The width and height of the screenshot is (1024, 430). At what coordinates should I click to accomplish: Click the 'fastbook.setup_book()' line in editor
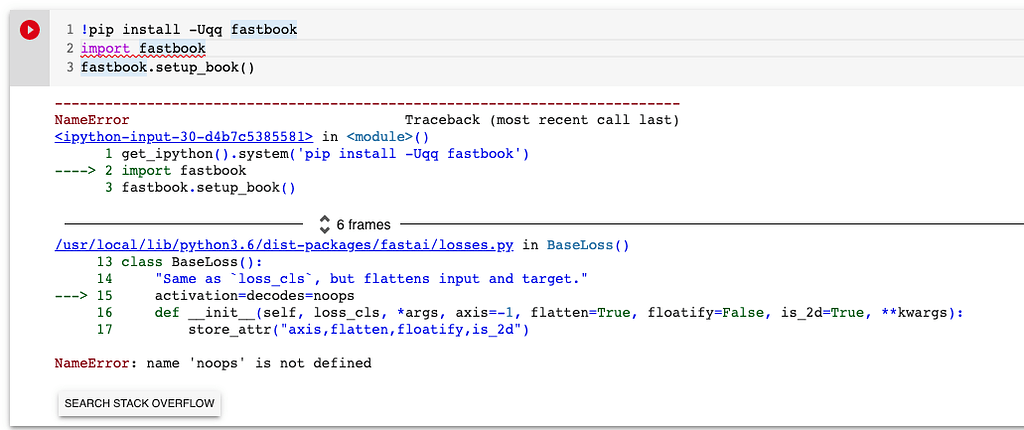(x=168, y=67)
